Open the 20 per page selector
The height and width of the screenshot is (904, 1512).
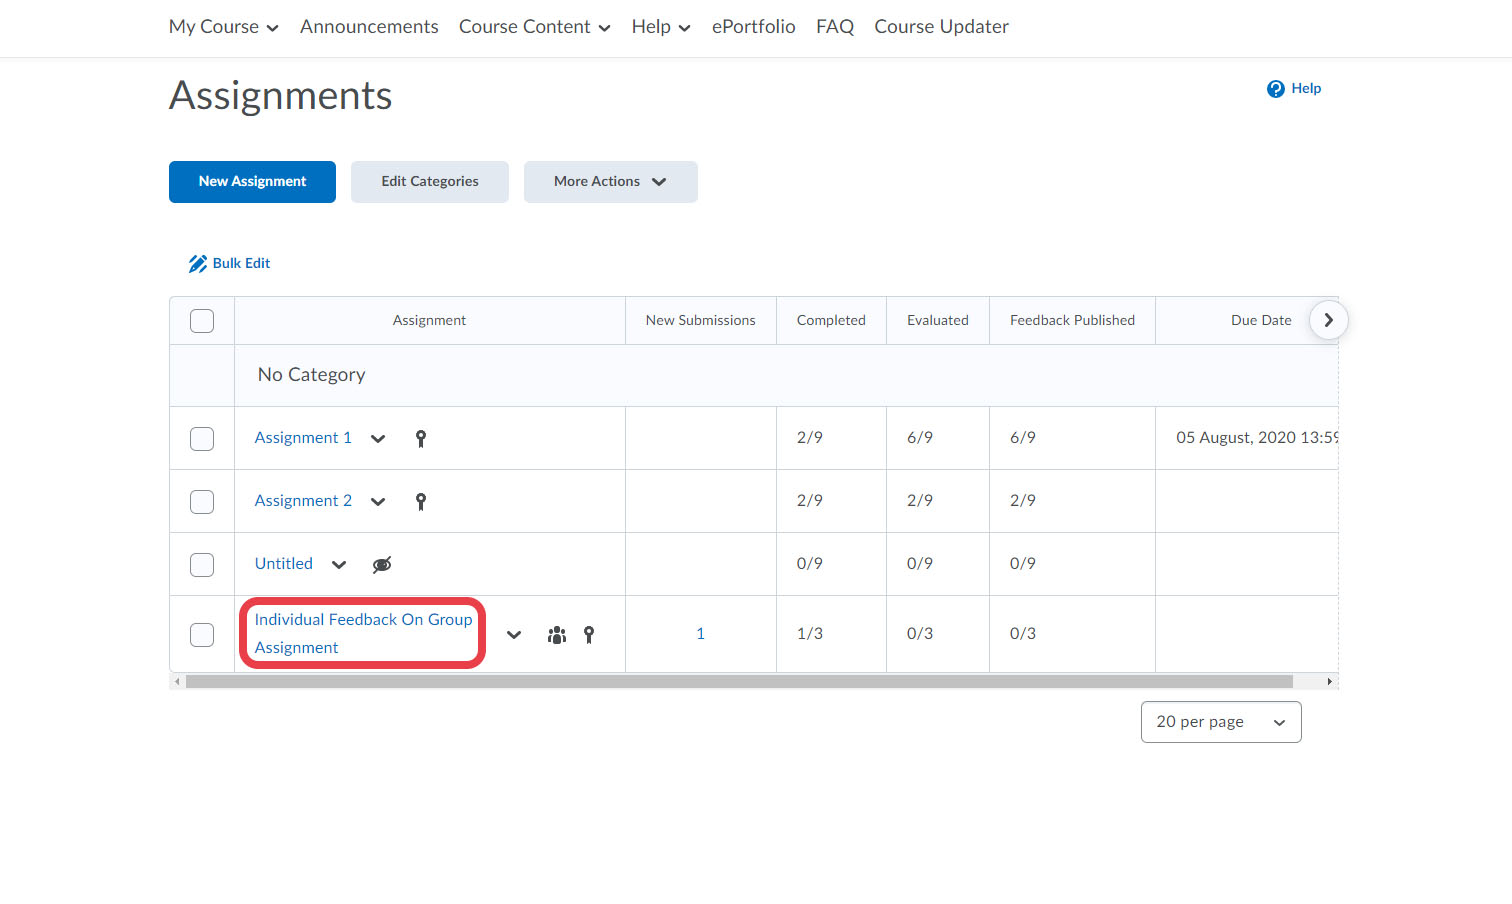pos(1220,722)
